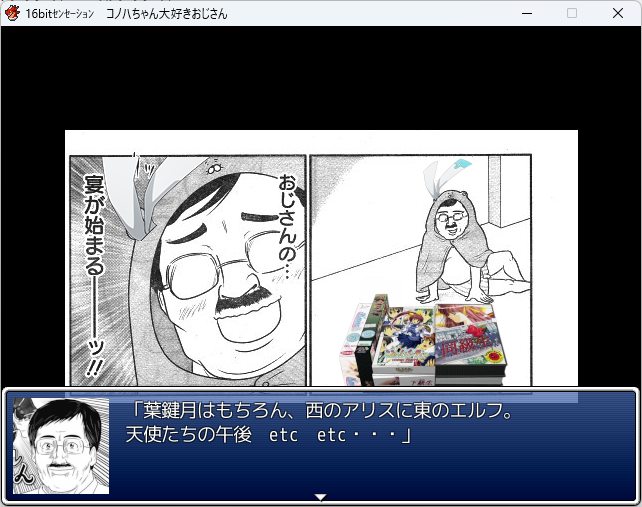Click the speaker face portrait in dialogue box
This screenshot has height=507, width=642.
[x=61, y=446]
